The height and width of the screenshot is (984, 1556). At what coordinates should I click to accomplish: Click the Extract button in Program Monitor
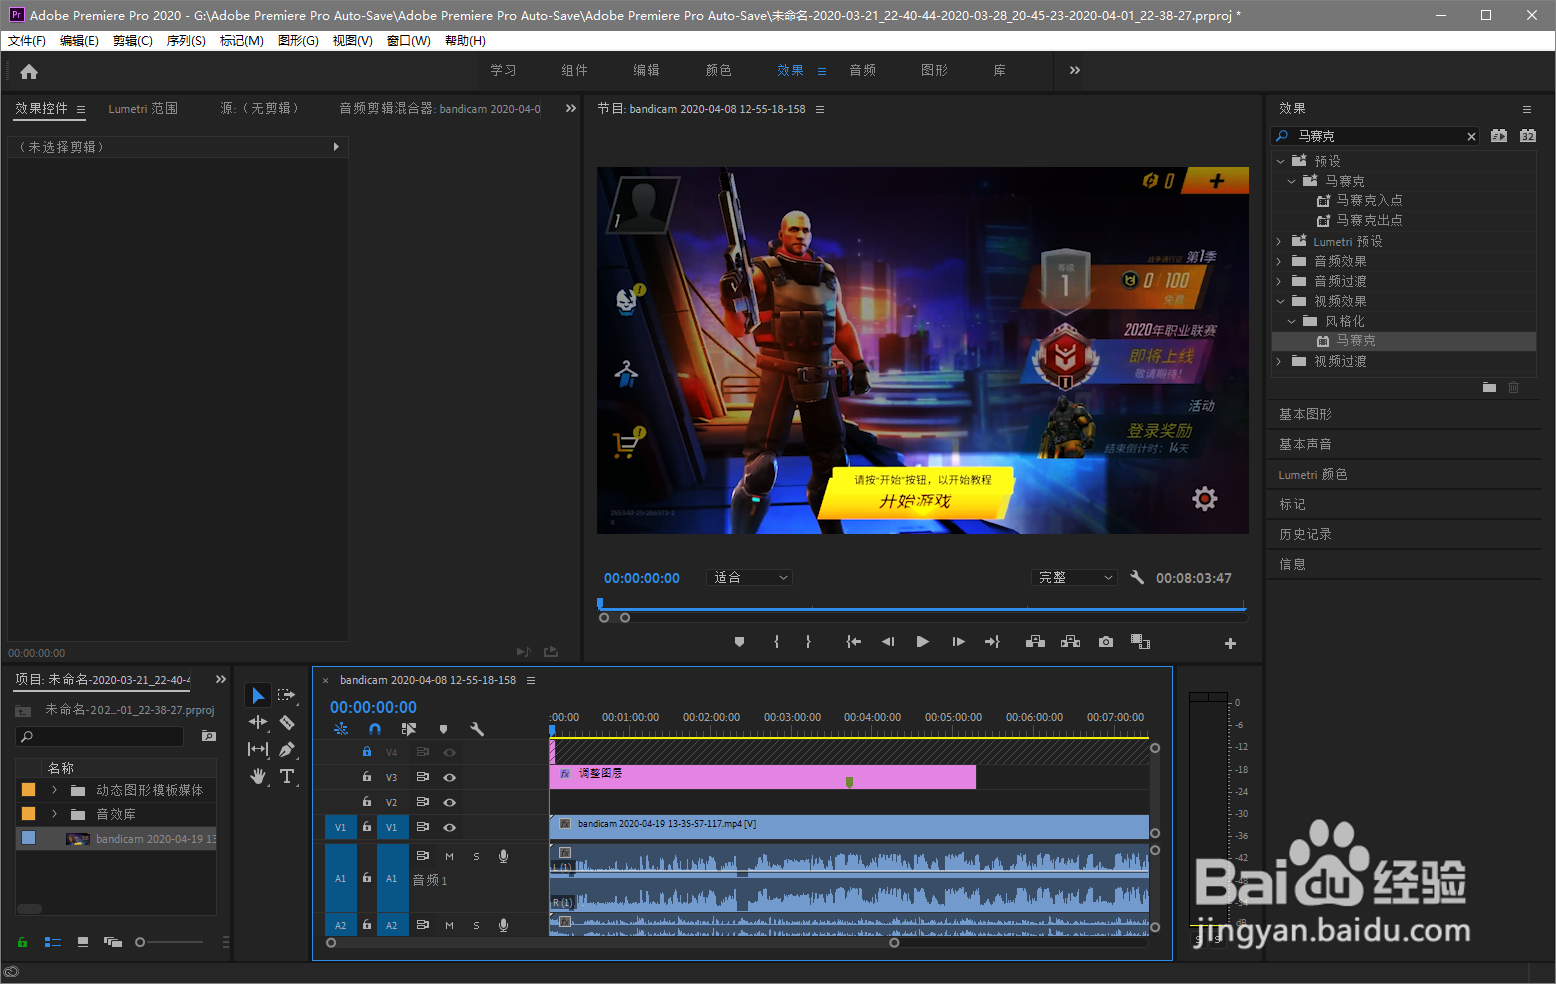click(1070, 642)
